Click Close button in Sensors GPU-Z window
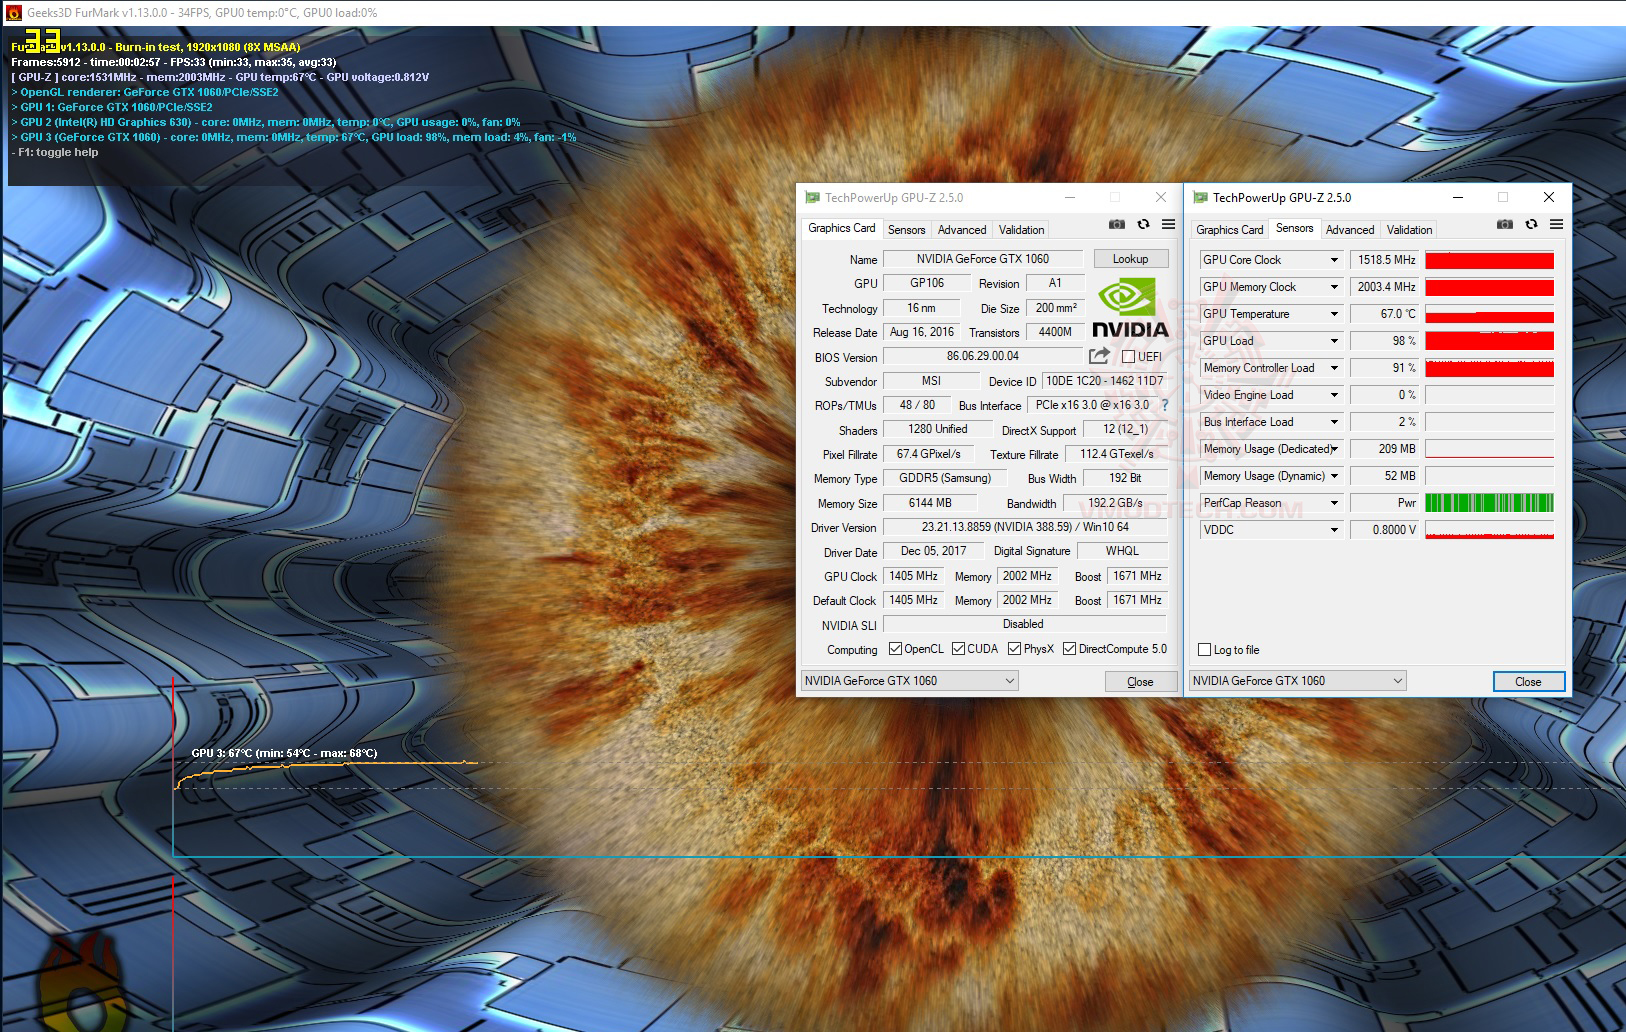The height and width of the screenshot is (1032, 1626). (x=1528, y=682)
